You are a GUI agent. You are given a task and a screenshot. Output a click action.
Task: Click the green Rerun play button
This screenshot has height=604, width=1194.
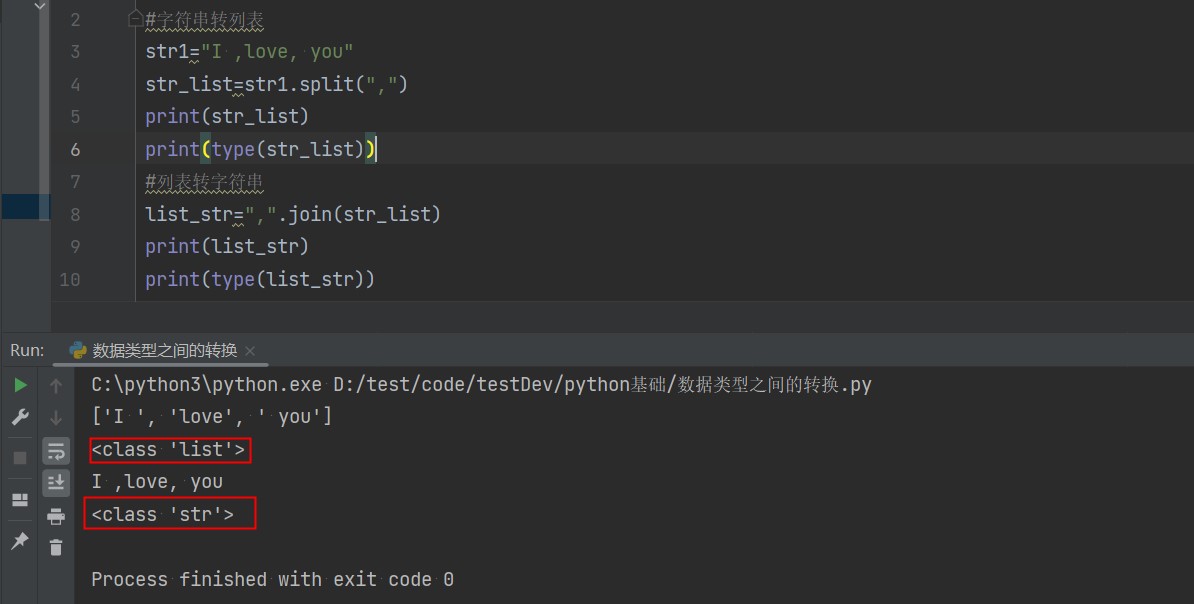[21, 385]
